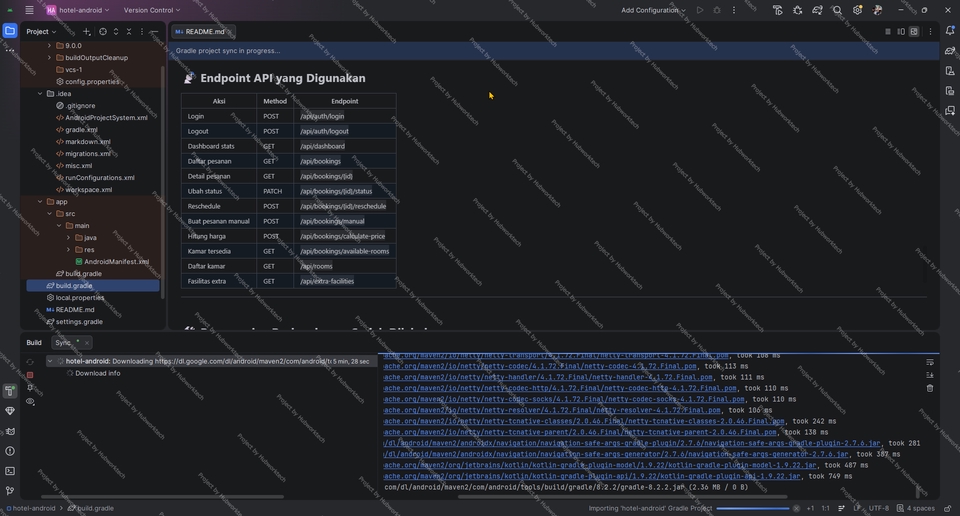Open the Git version control tool window
The height and width of the screenshot is (516, 960).
[x=10, y=491]
